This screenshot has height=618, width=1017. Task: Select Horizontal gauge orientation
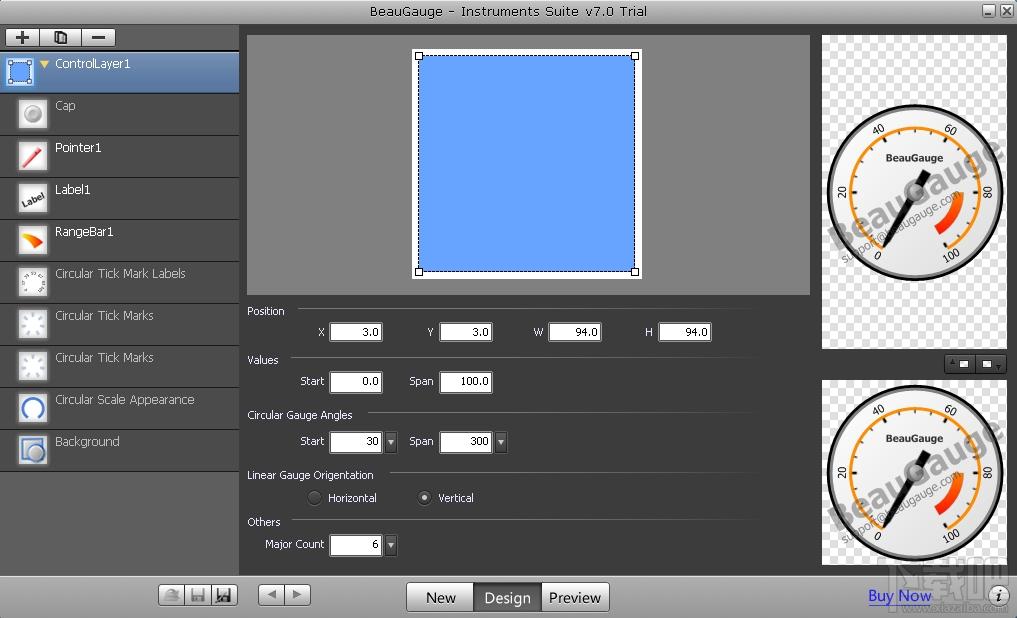coord(314,498)
